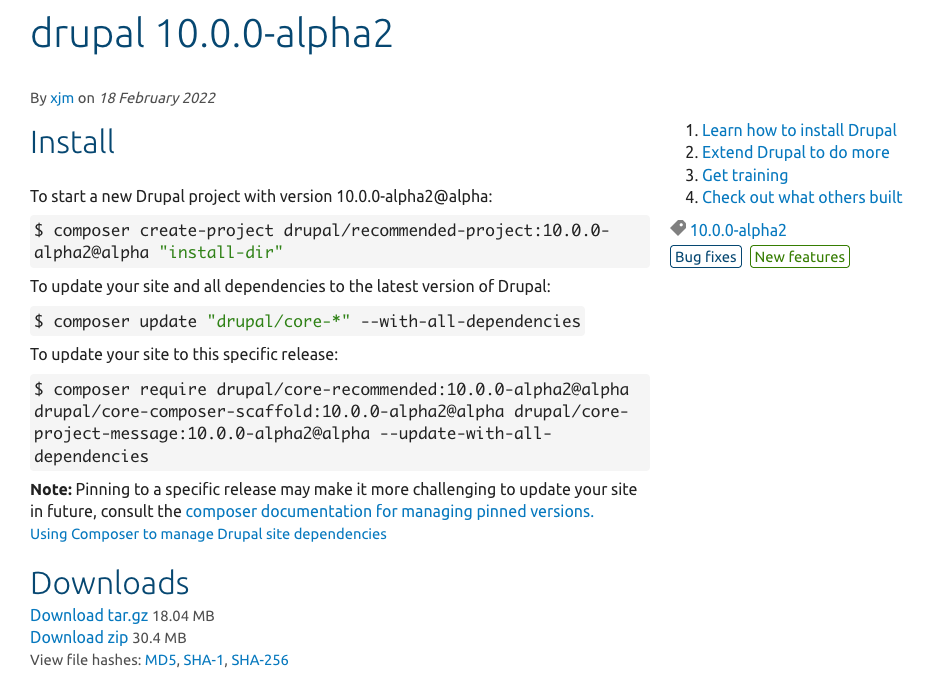
Task: View the MD5 file hash
Action: [160, 660]
